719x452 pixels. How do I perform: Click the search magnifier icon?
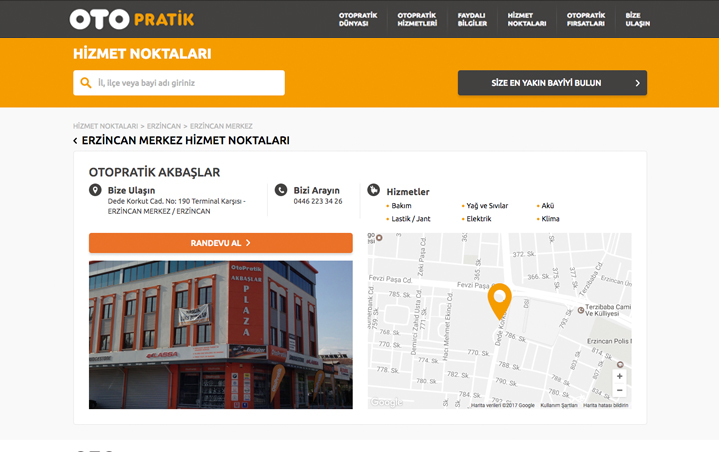point(86,83)
